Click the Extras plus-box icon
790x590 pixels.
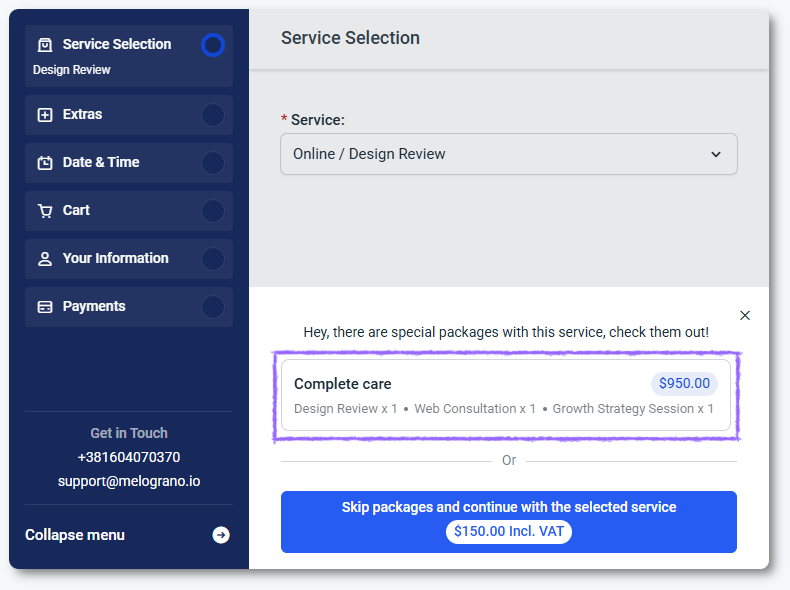click(x=44, y=115)
